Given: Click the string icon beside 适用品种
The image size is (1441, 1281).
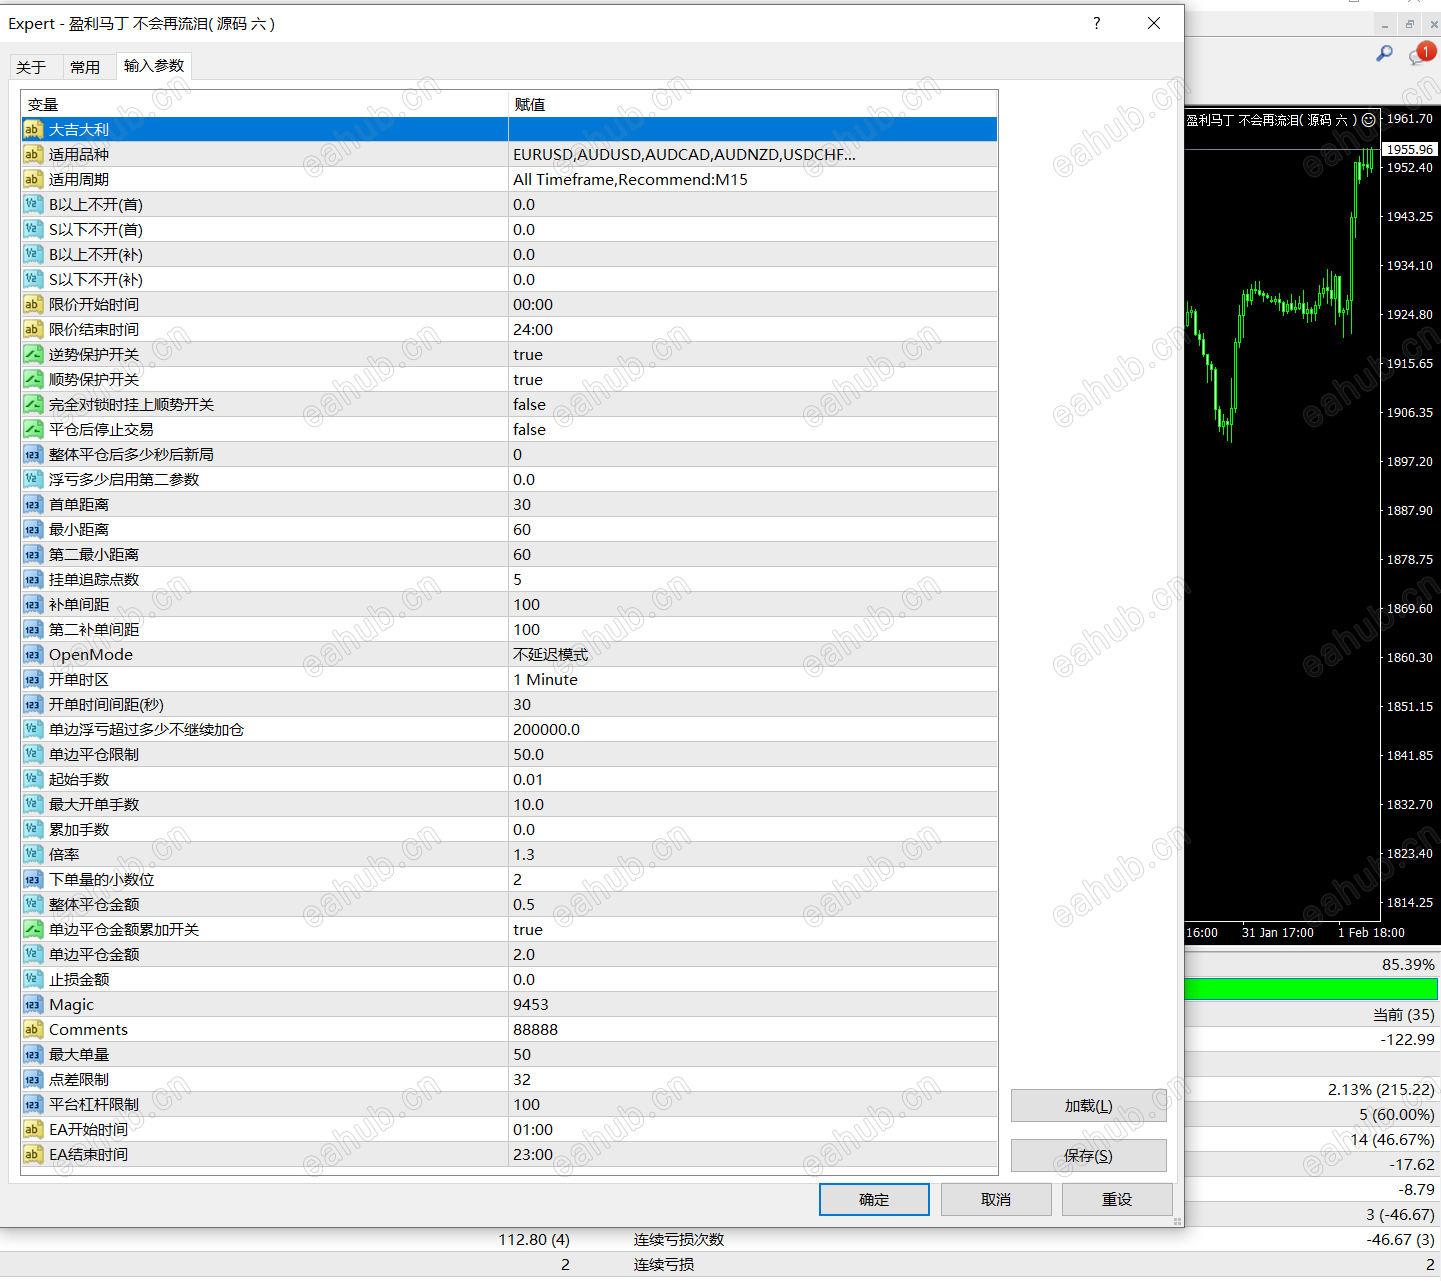Looking at the screenshot, I should (x=33, y=154).
